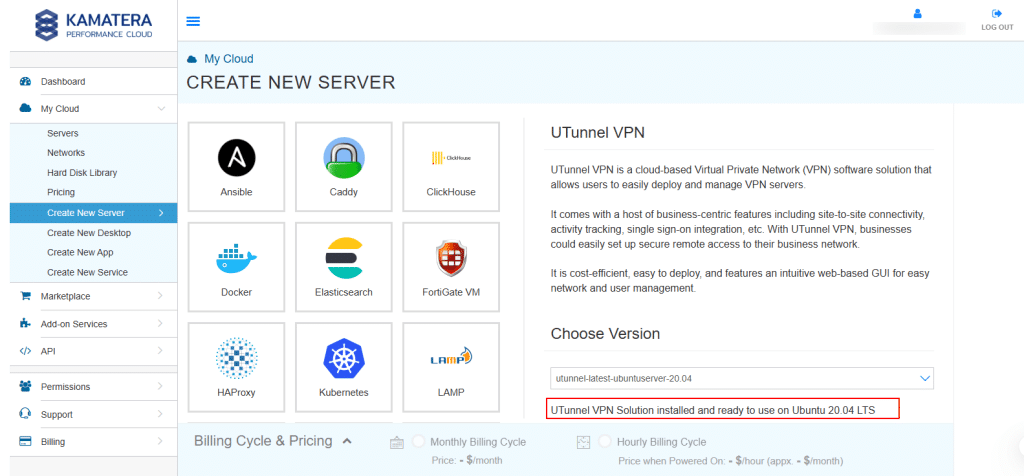Expand the Marketplace chevron
The image size is (1024, 476).
tap(161, 296)
